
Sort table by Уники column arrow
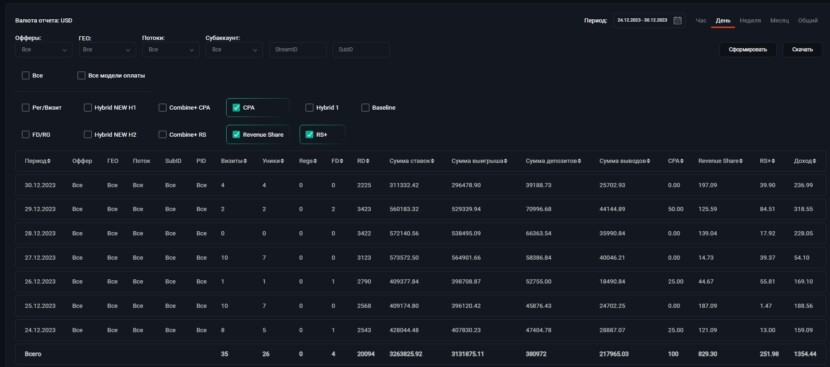(282, 160)
